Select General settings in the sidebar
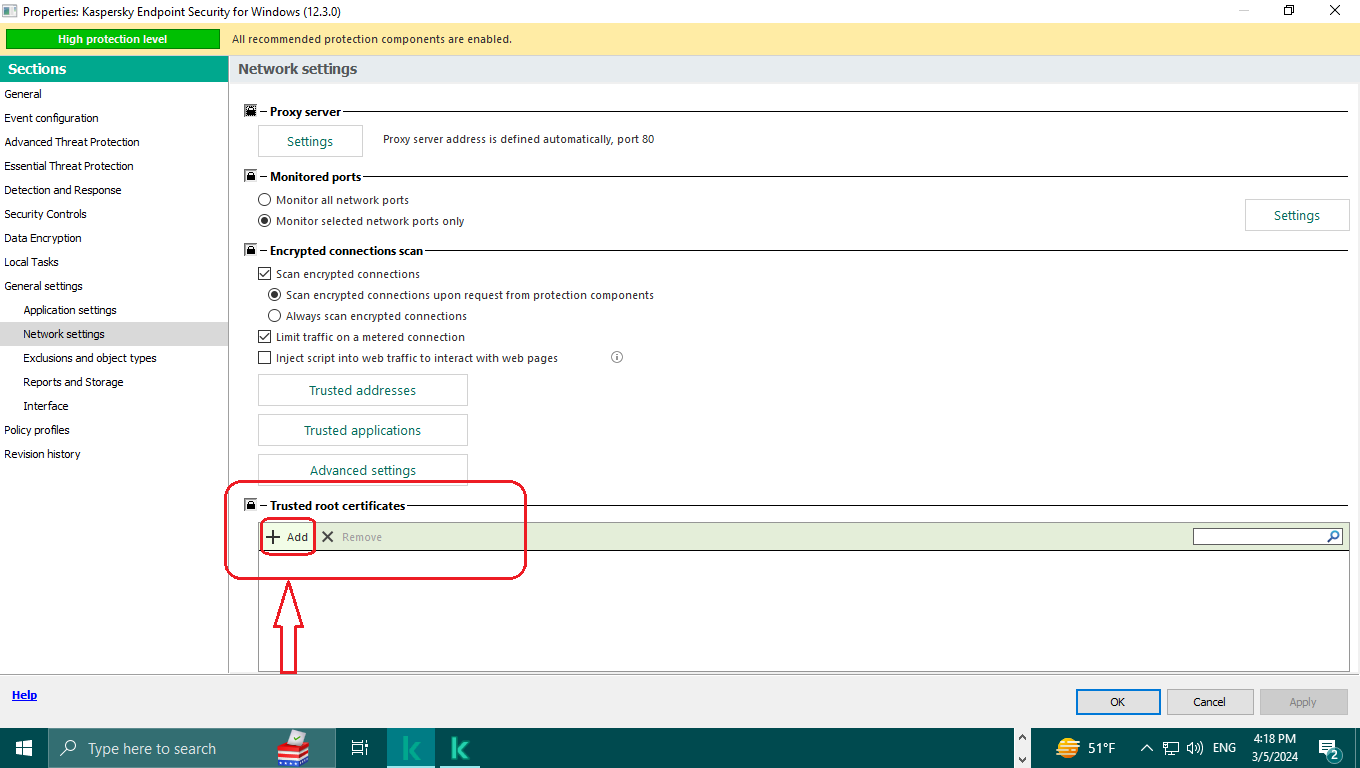The height and width of the screenshot is (768, 1360). (x=114, y=286)
